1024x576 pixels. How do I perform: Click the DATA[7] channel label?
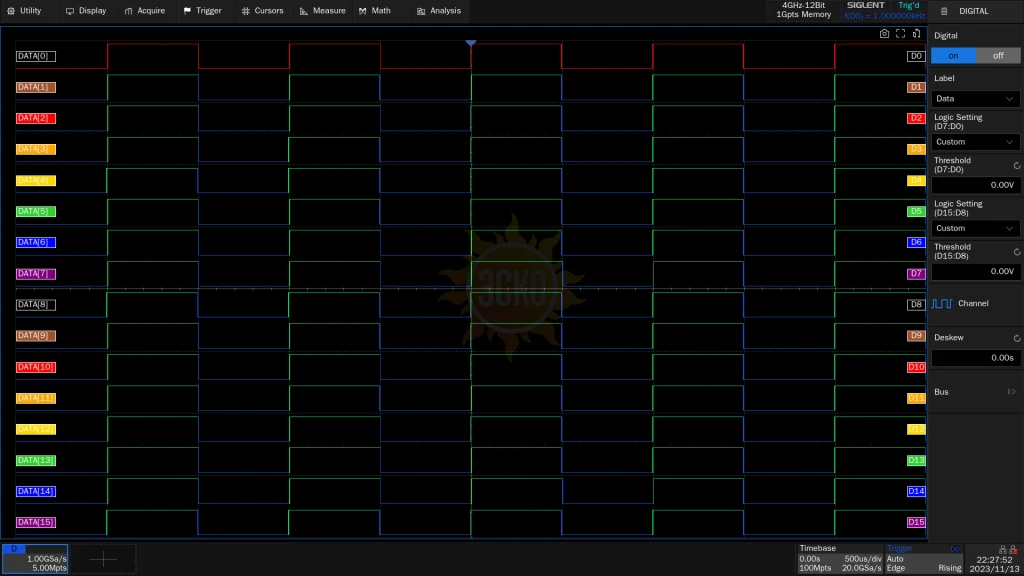coord(36,274)
